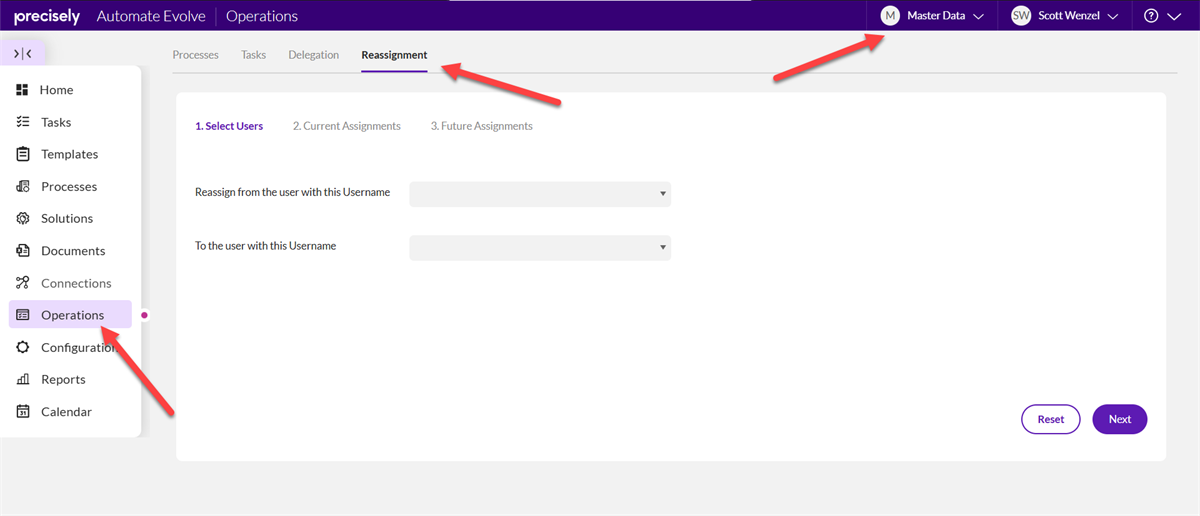Viewport: 1200px width, 516px height.
Task: Switch to the Tasks tab
Action: tap(254, 55)
